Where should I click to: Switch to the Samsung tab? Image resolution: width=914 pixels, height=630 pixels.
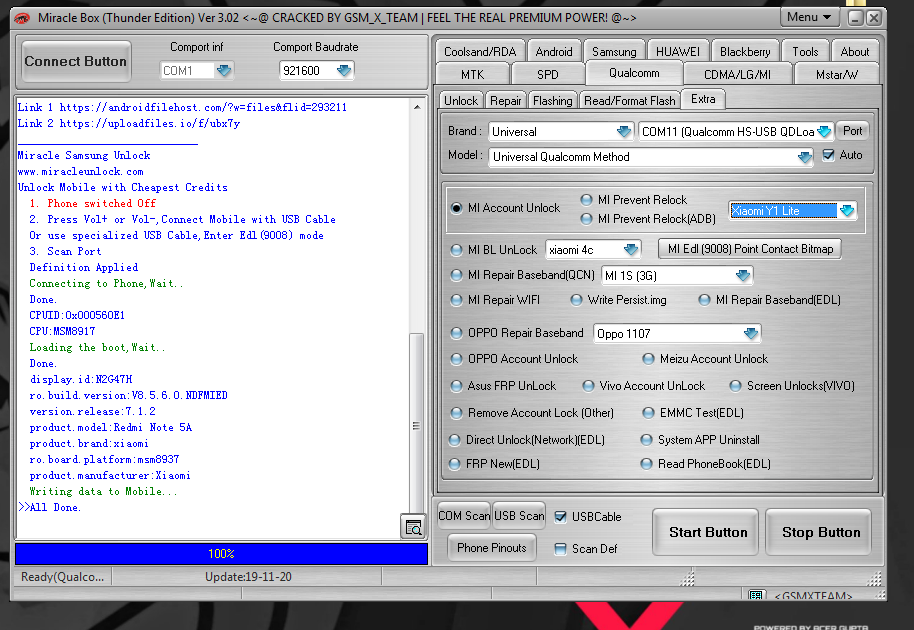[614, 51]
